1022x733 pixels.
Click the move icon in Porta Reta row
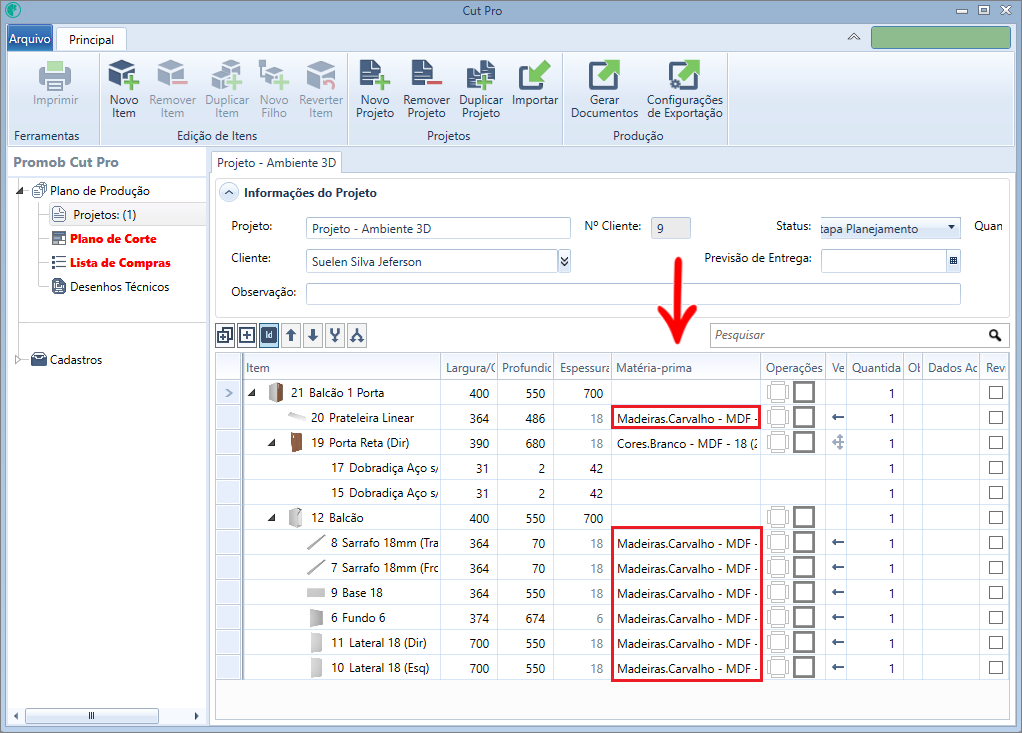point(838,442)
